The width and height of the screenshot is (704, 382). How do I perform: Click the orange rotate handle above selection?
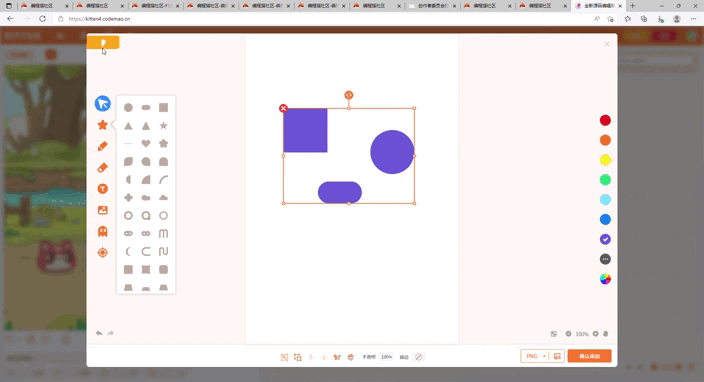coord(349,95)
